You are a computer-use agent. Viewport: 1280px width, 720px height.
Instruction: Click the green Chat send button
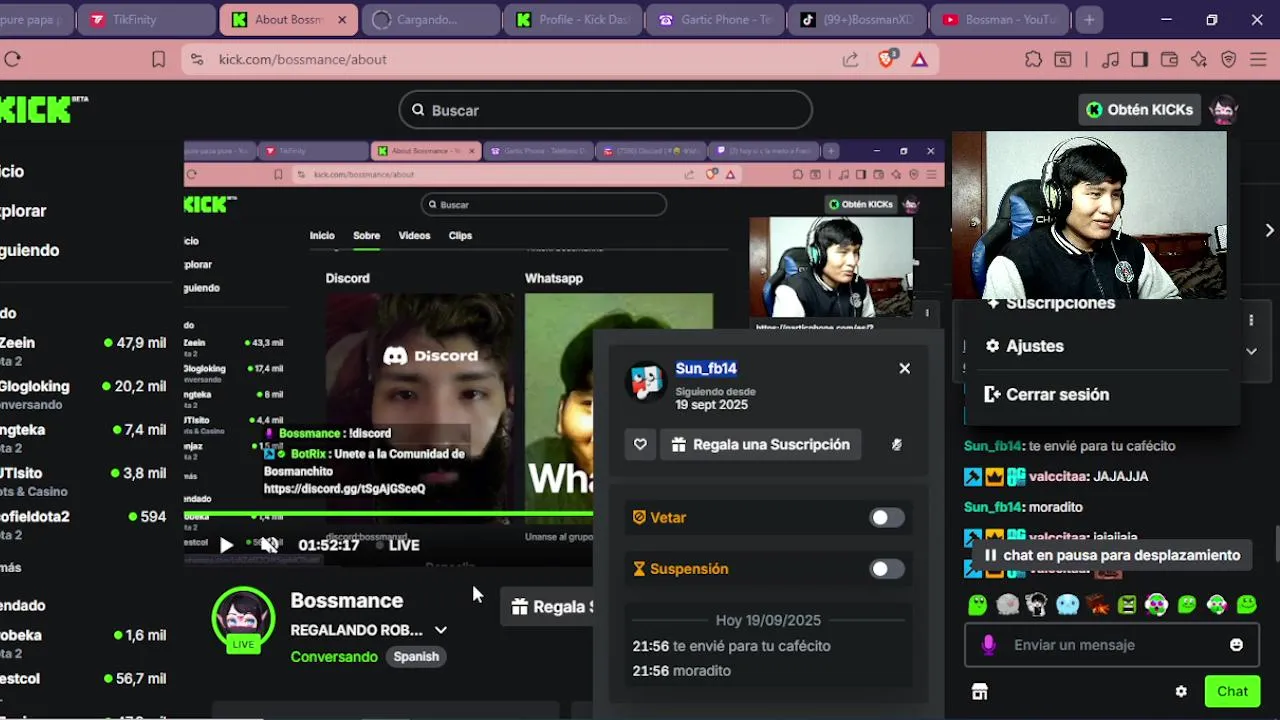(x=1232, y=691)
